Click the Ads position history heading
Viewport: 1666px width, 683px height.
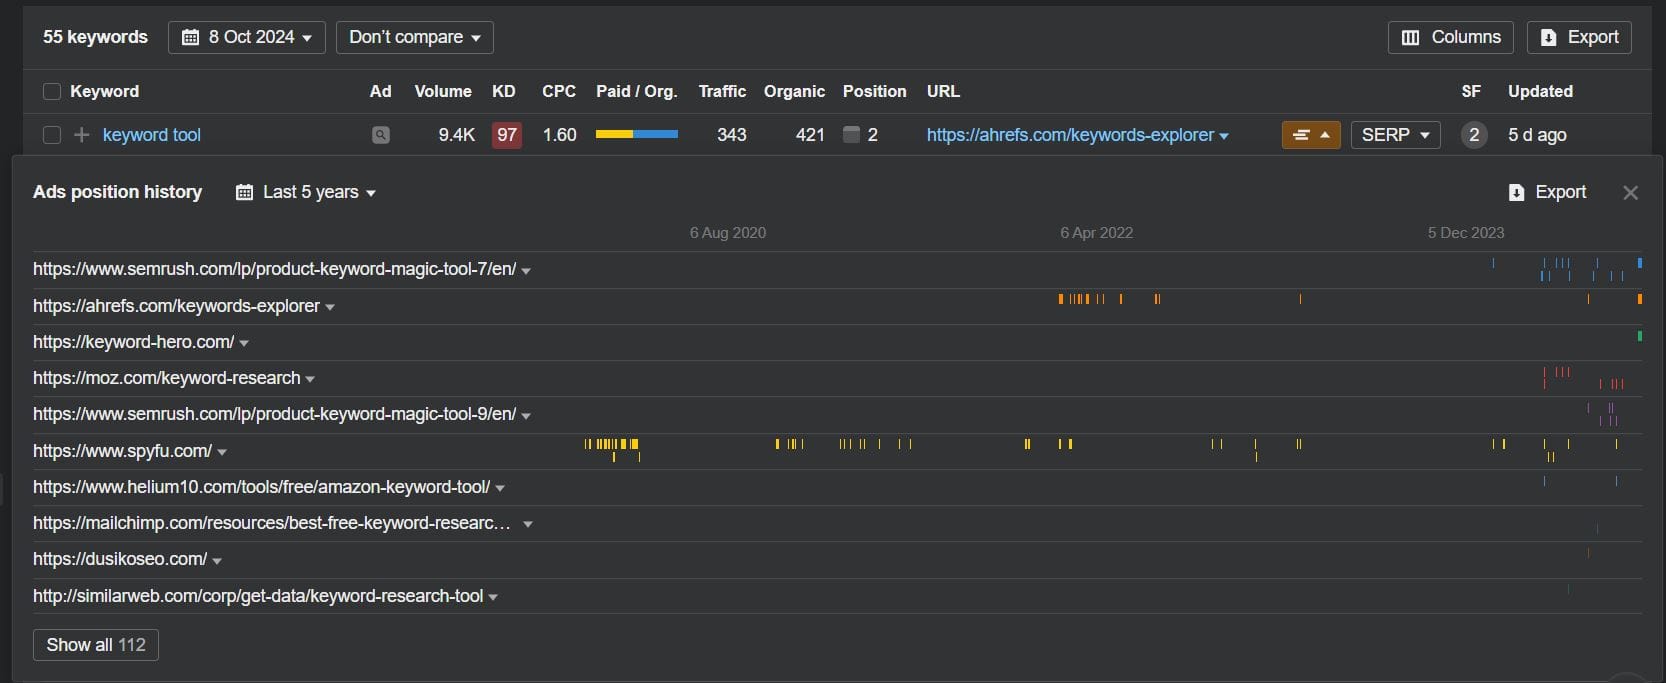click(x=118, y=192)
